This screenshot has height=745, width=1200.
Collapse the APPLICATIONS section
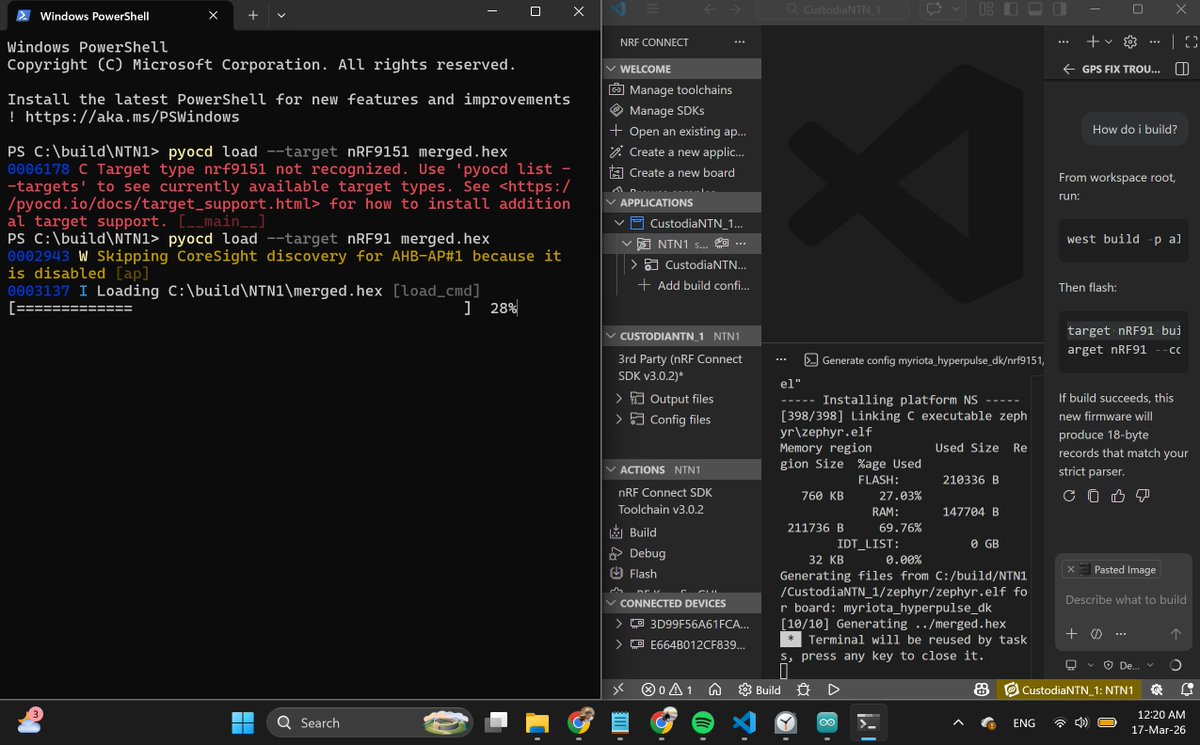click(682, 202)
